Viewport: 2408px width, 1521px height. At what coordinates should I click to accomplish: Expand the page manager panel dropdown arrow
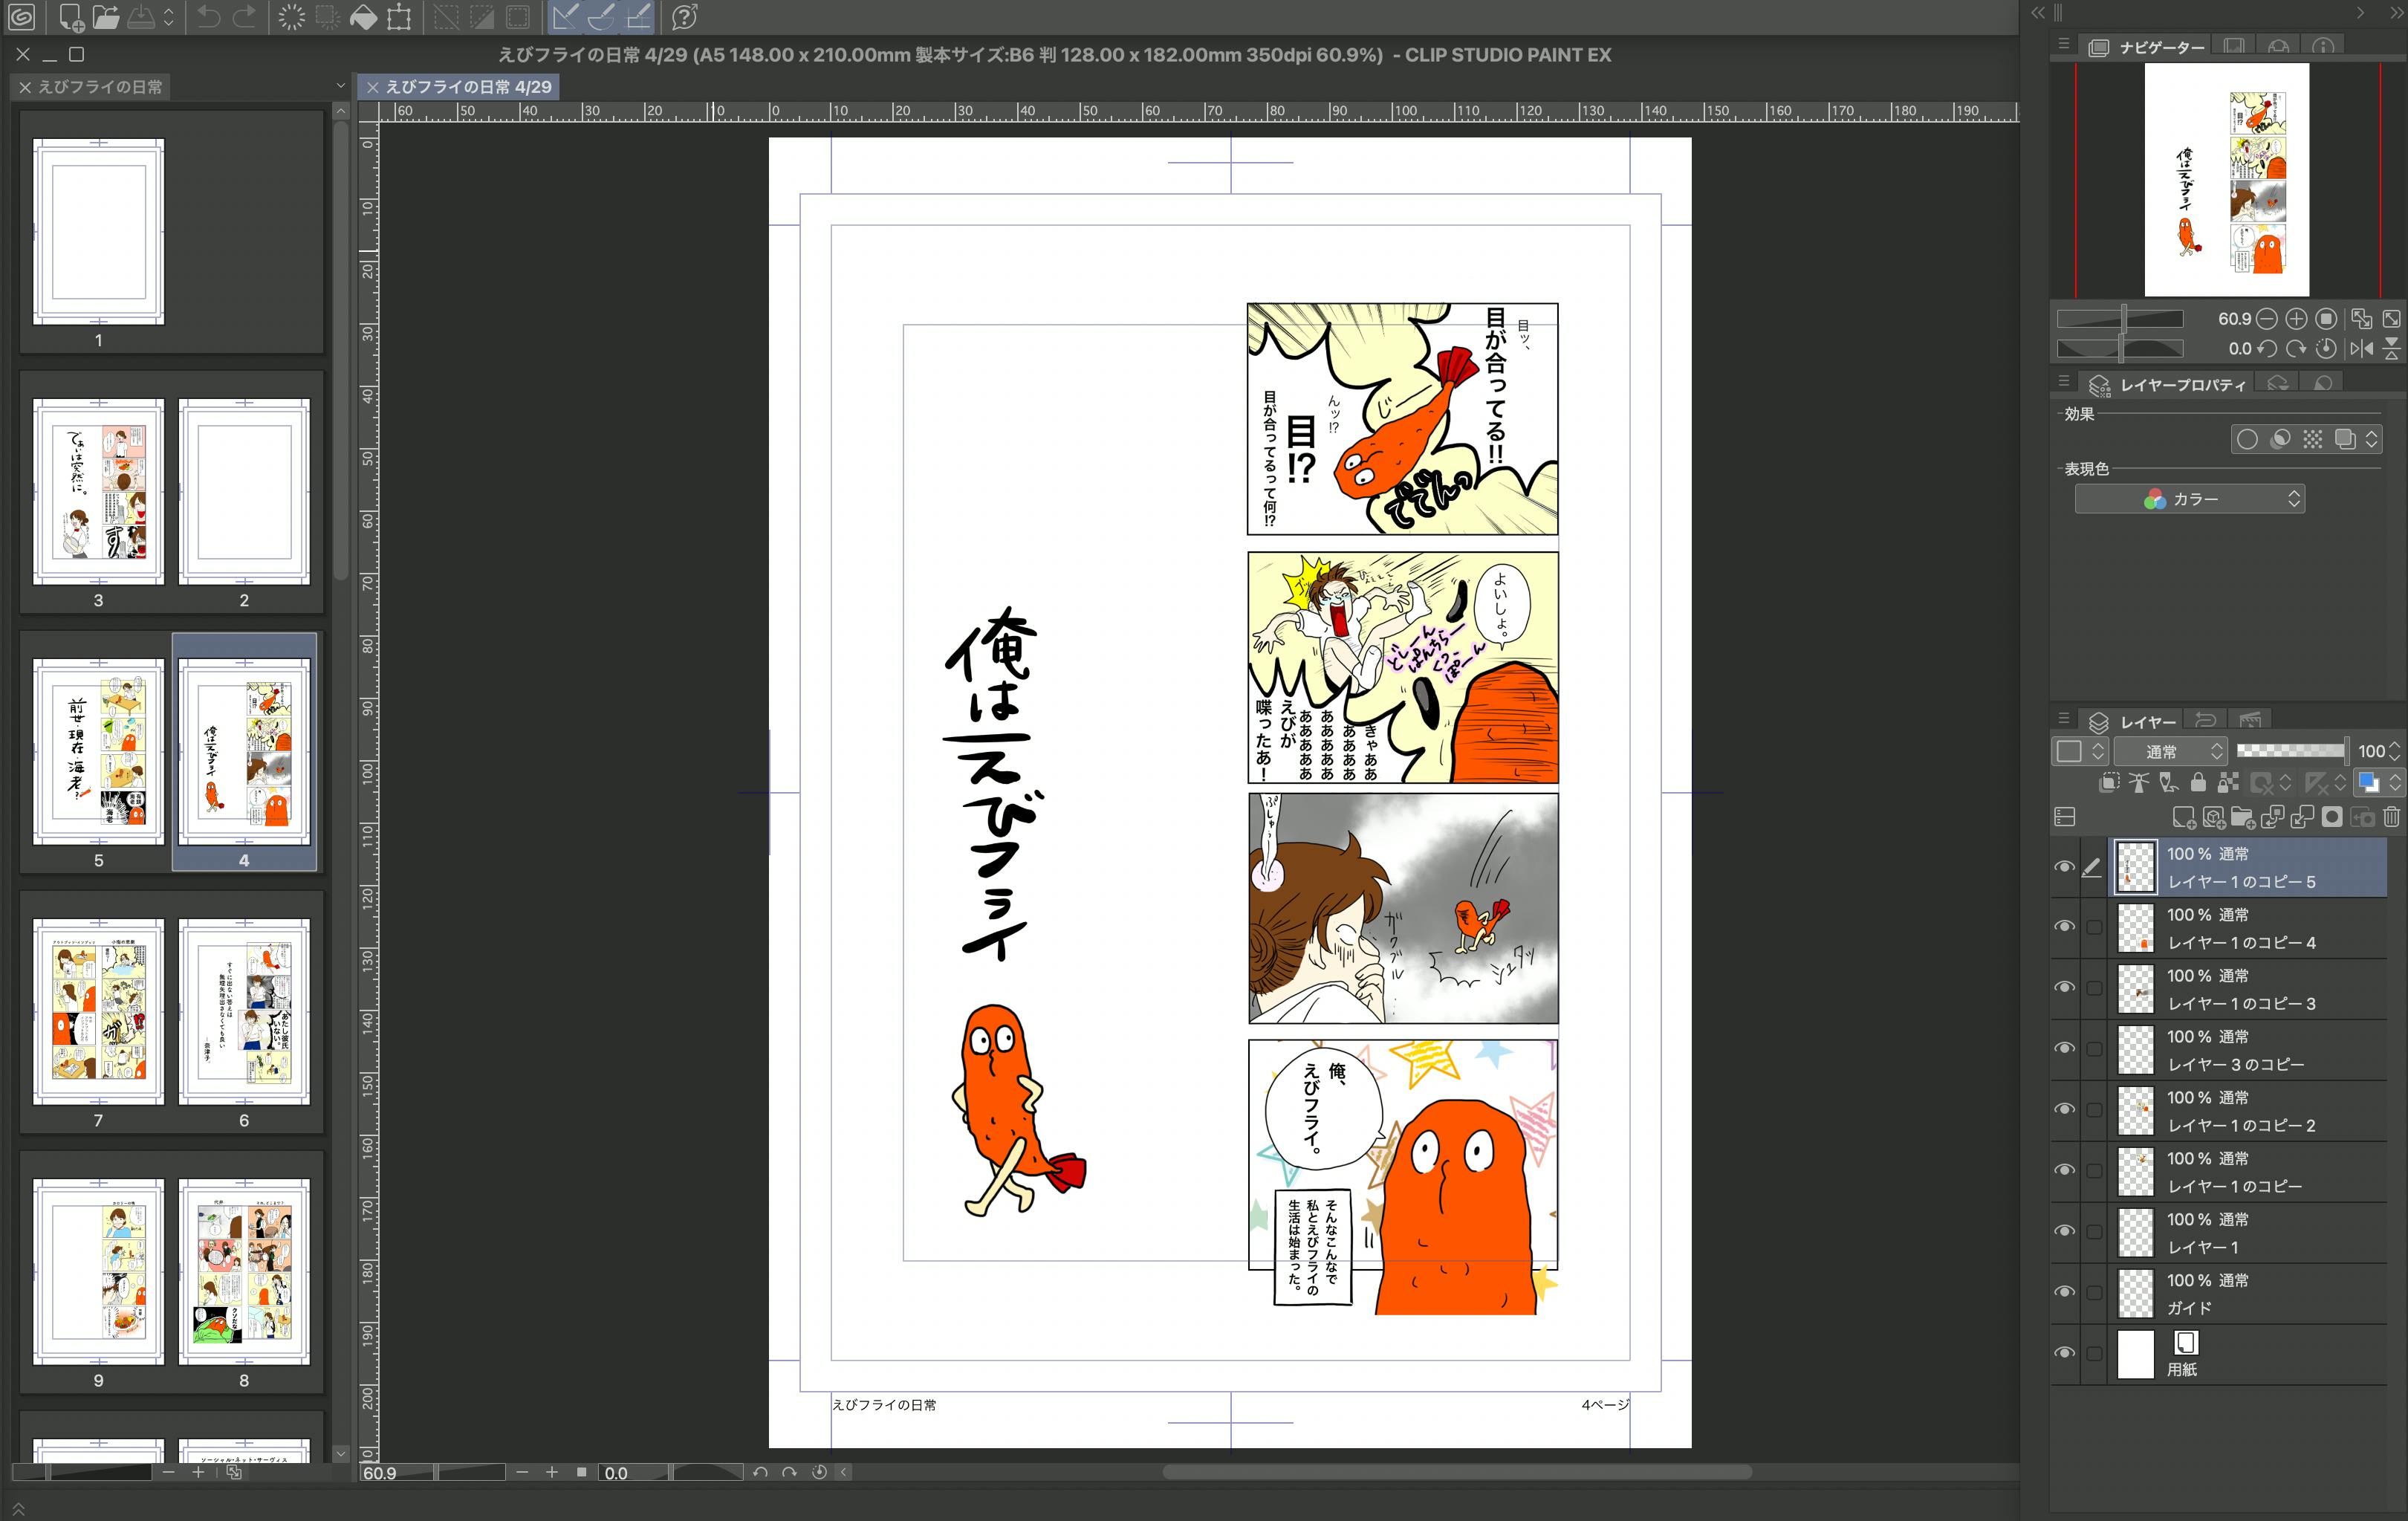coord(341,87)
